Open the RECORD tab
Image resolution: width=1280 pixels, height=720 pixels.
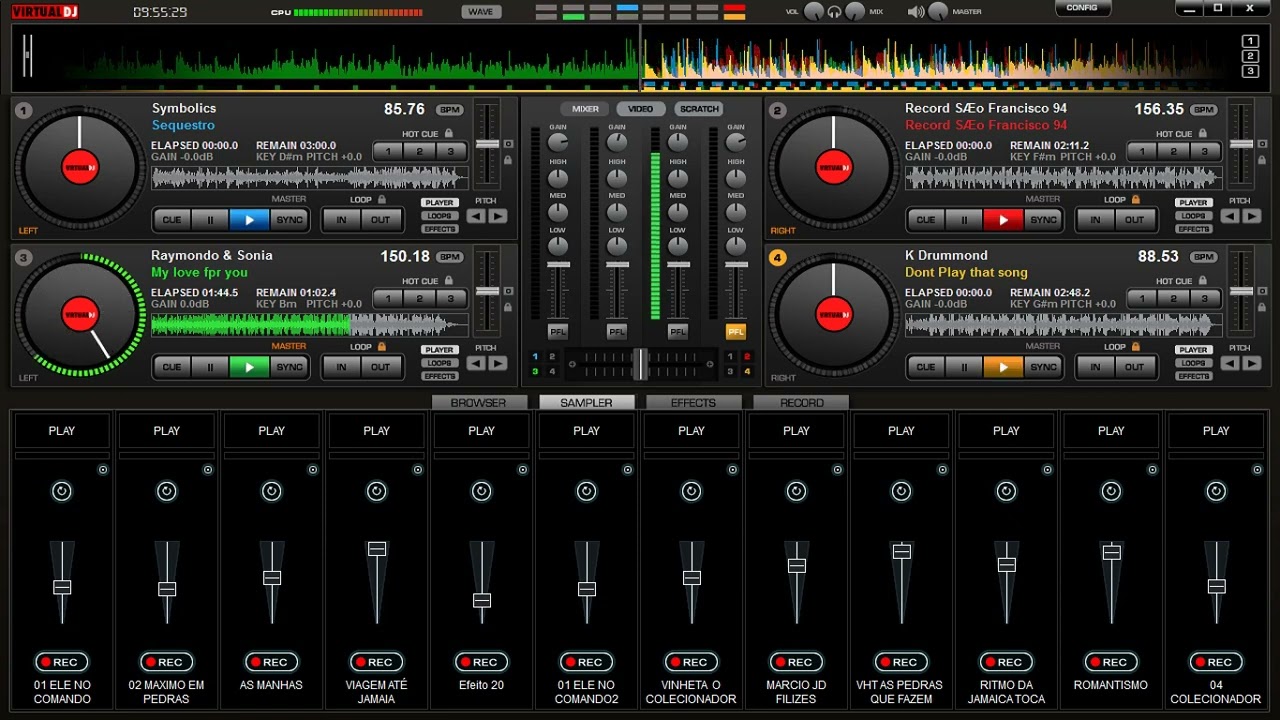801,402
